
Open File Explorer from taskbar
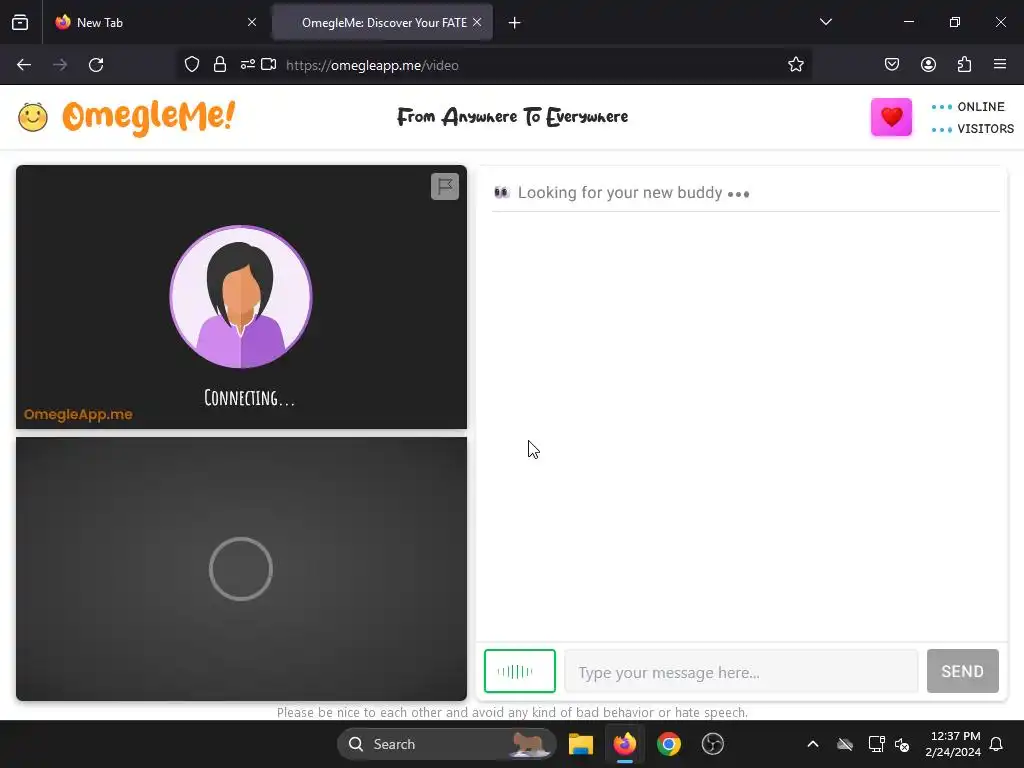click(x=581, y=744)
